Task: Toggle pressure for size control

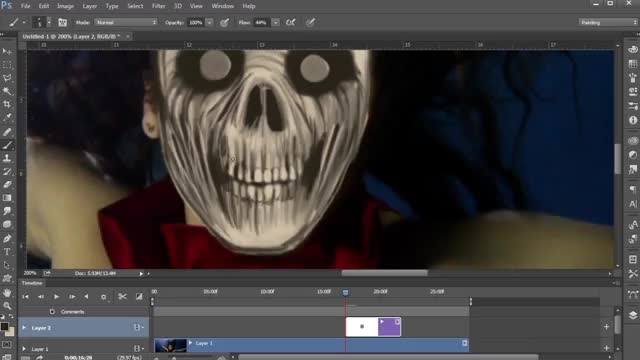Action: (x=310, y=22)
